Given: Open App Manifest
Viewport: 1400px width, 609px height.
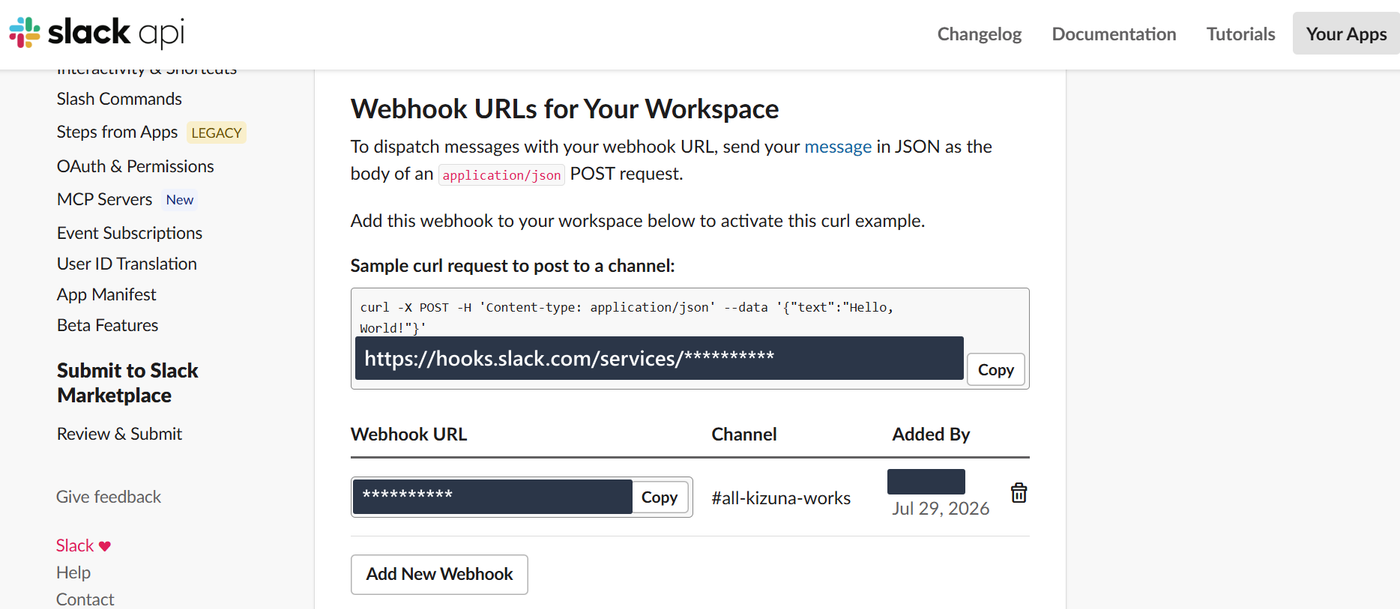Looking at the screenshot, I should [107, 295].
